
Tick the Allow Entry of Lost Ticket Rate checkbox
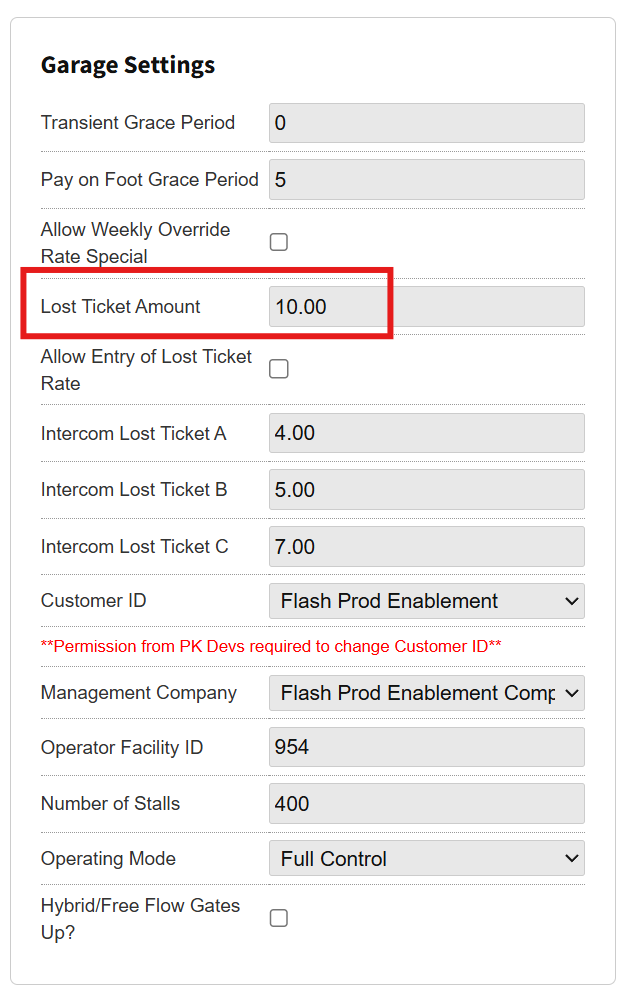click(x=279, y=369)
